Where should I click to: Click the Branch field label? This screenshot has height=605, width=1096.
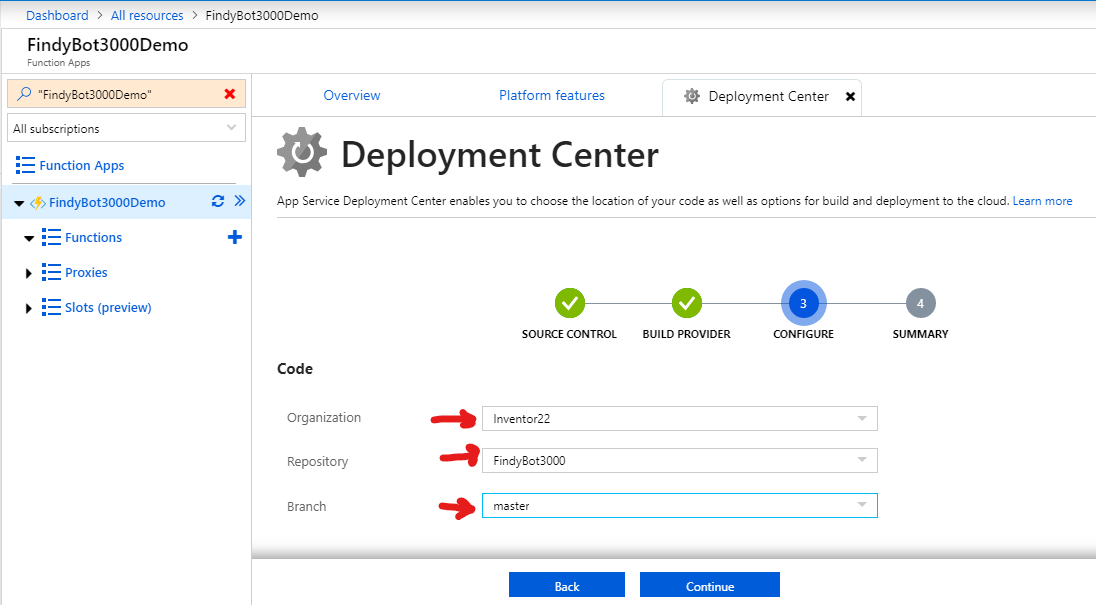[306, 506]
